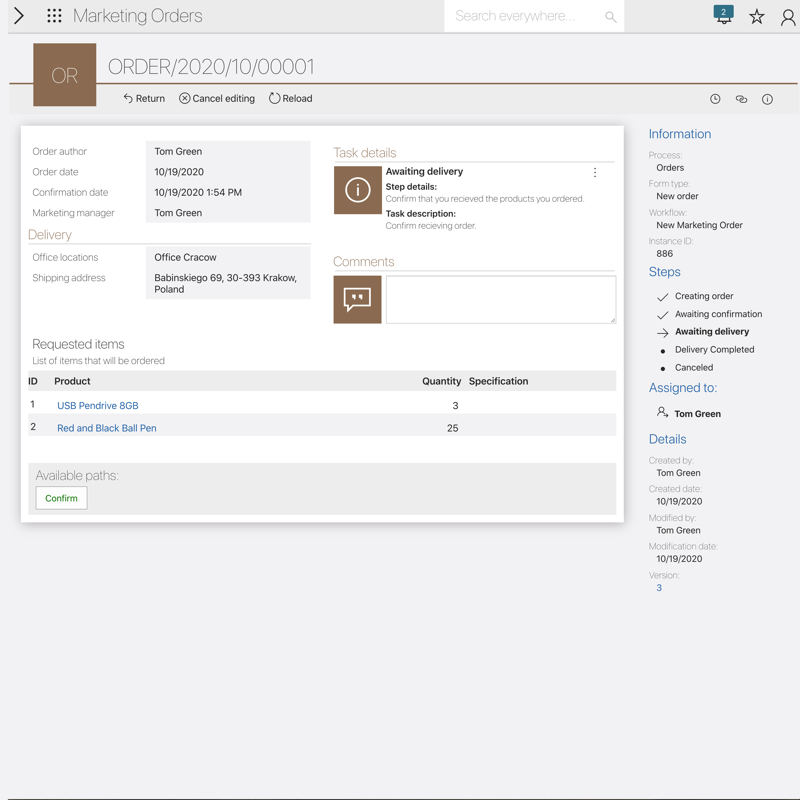Click the Confirm path button
This screenshot has height=800, width=800.
tap(61, 498)
